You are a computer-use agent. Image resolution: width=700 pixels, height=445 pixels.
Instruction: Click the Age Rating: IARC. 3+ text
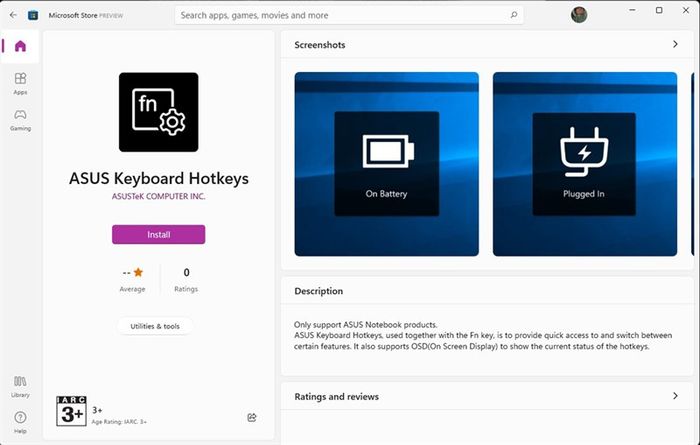(x=119, y=422)
